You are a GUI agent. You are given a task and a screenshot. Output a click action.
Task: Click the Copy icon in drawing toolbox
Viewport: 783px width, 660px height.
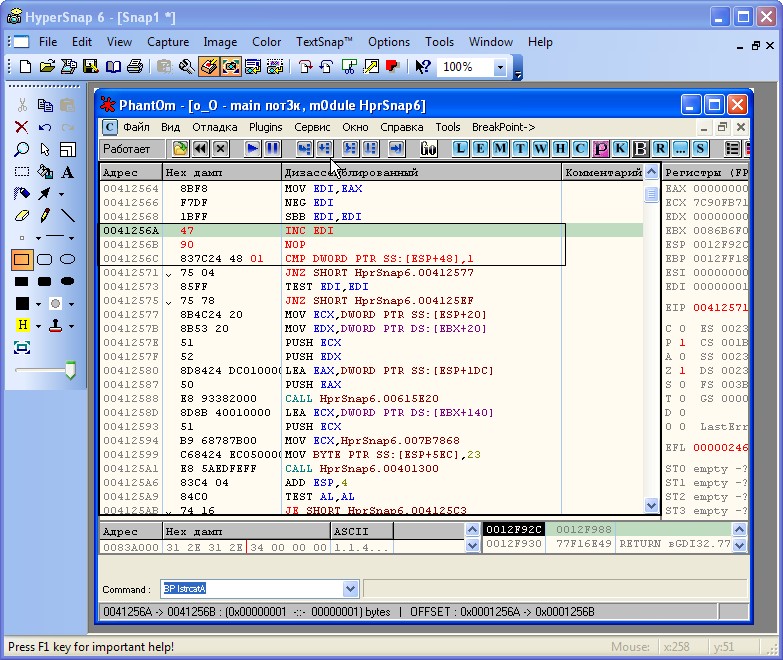click(x=45, y=105)
